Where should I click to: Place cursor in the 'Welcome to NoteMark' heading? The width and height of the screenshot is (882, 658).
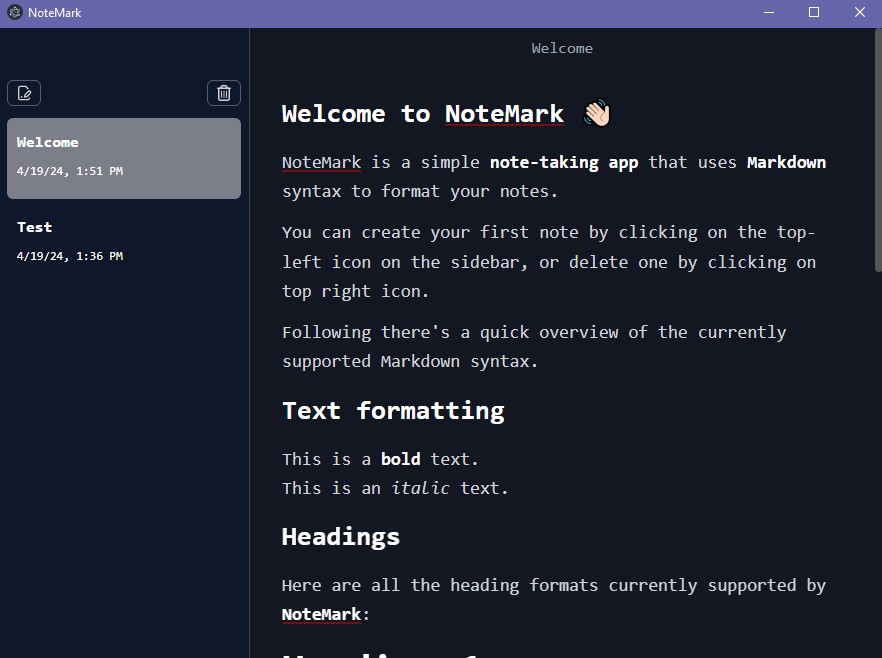[x=422, y=114]
